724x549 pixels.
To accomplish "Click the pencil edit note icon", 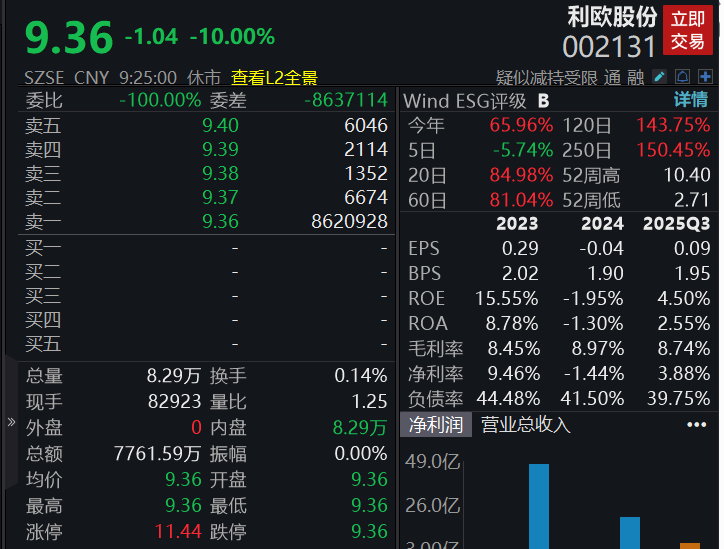I will (x=660, y=77).
